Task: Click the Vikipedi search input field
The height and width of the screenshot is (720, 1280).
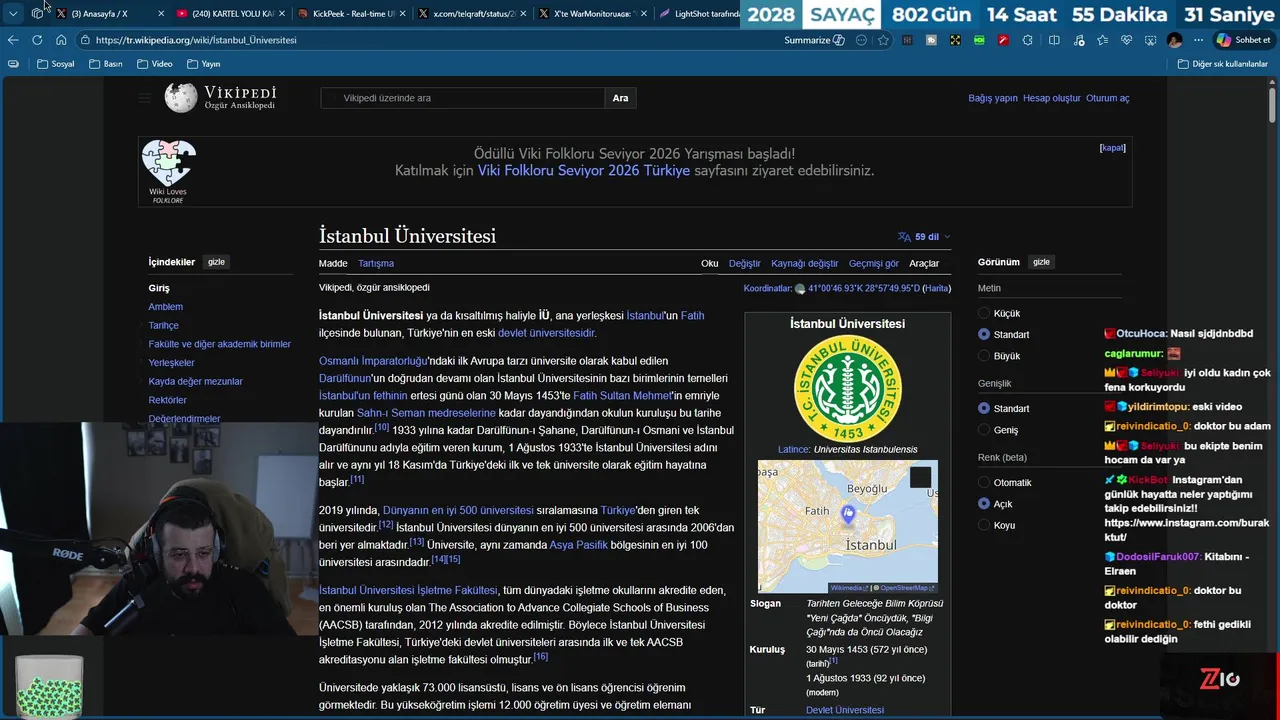Action: tap(463, 98)
